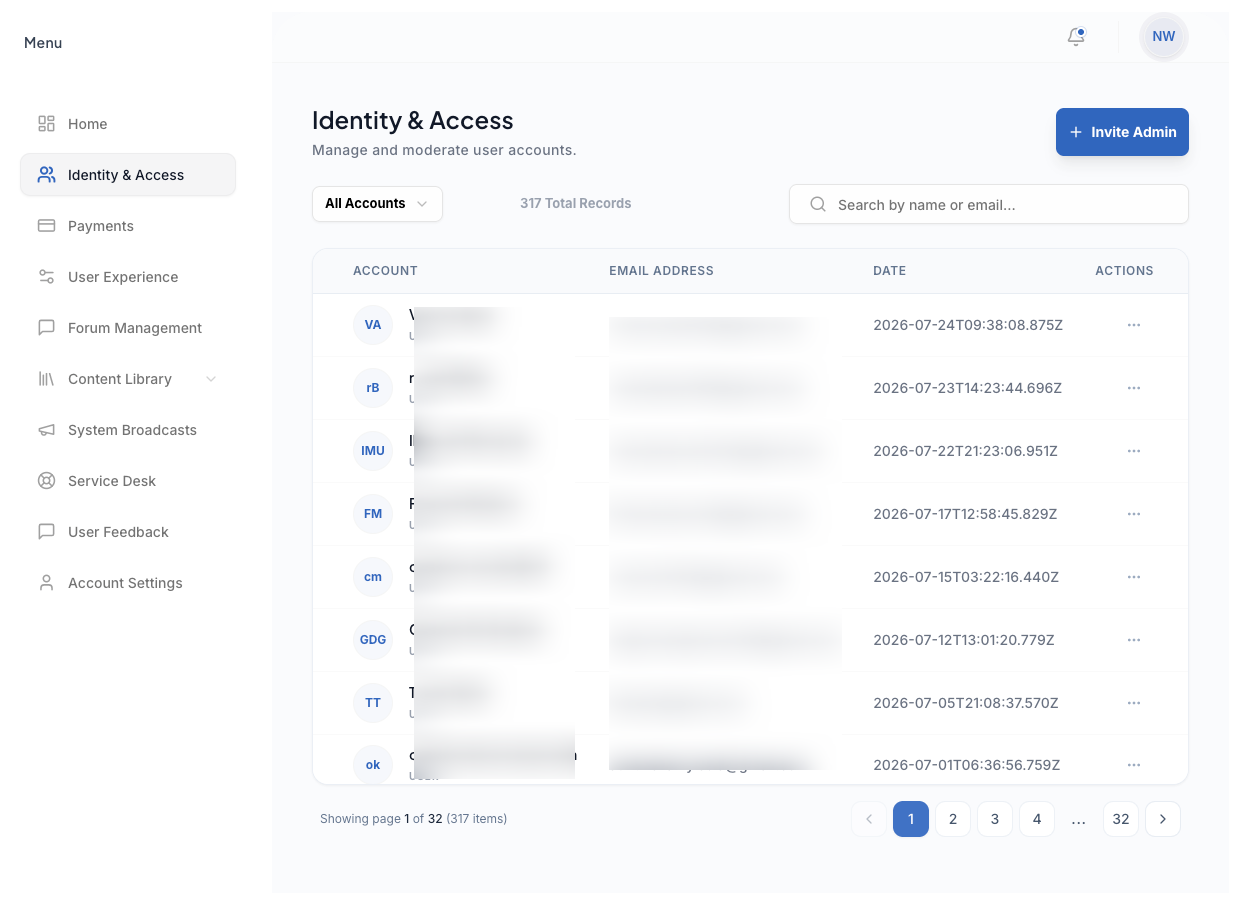Select the Home sidebar icon
The width and height of the screenshot is (1245, 917).
pyautogui.click(x=46, y=124)
